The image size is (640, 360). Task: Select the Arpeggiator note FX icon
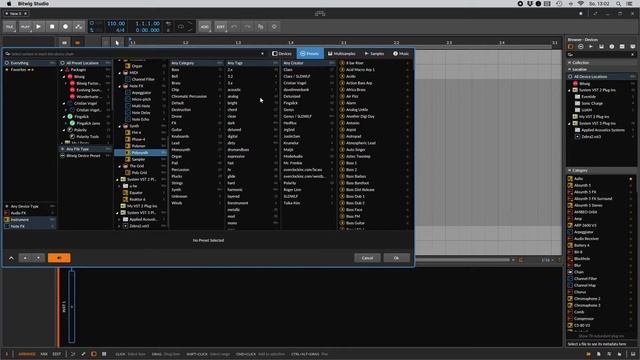point(128,93)
